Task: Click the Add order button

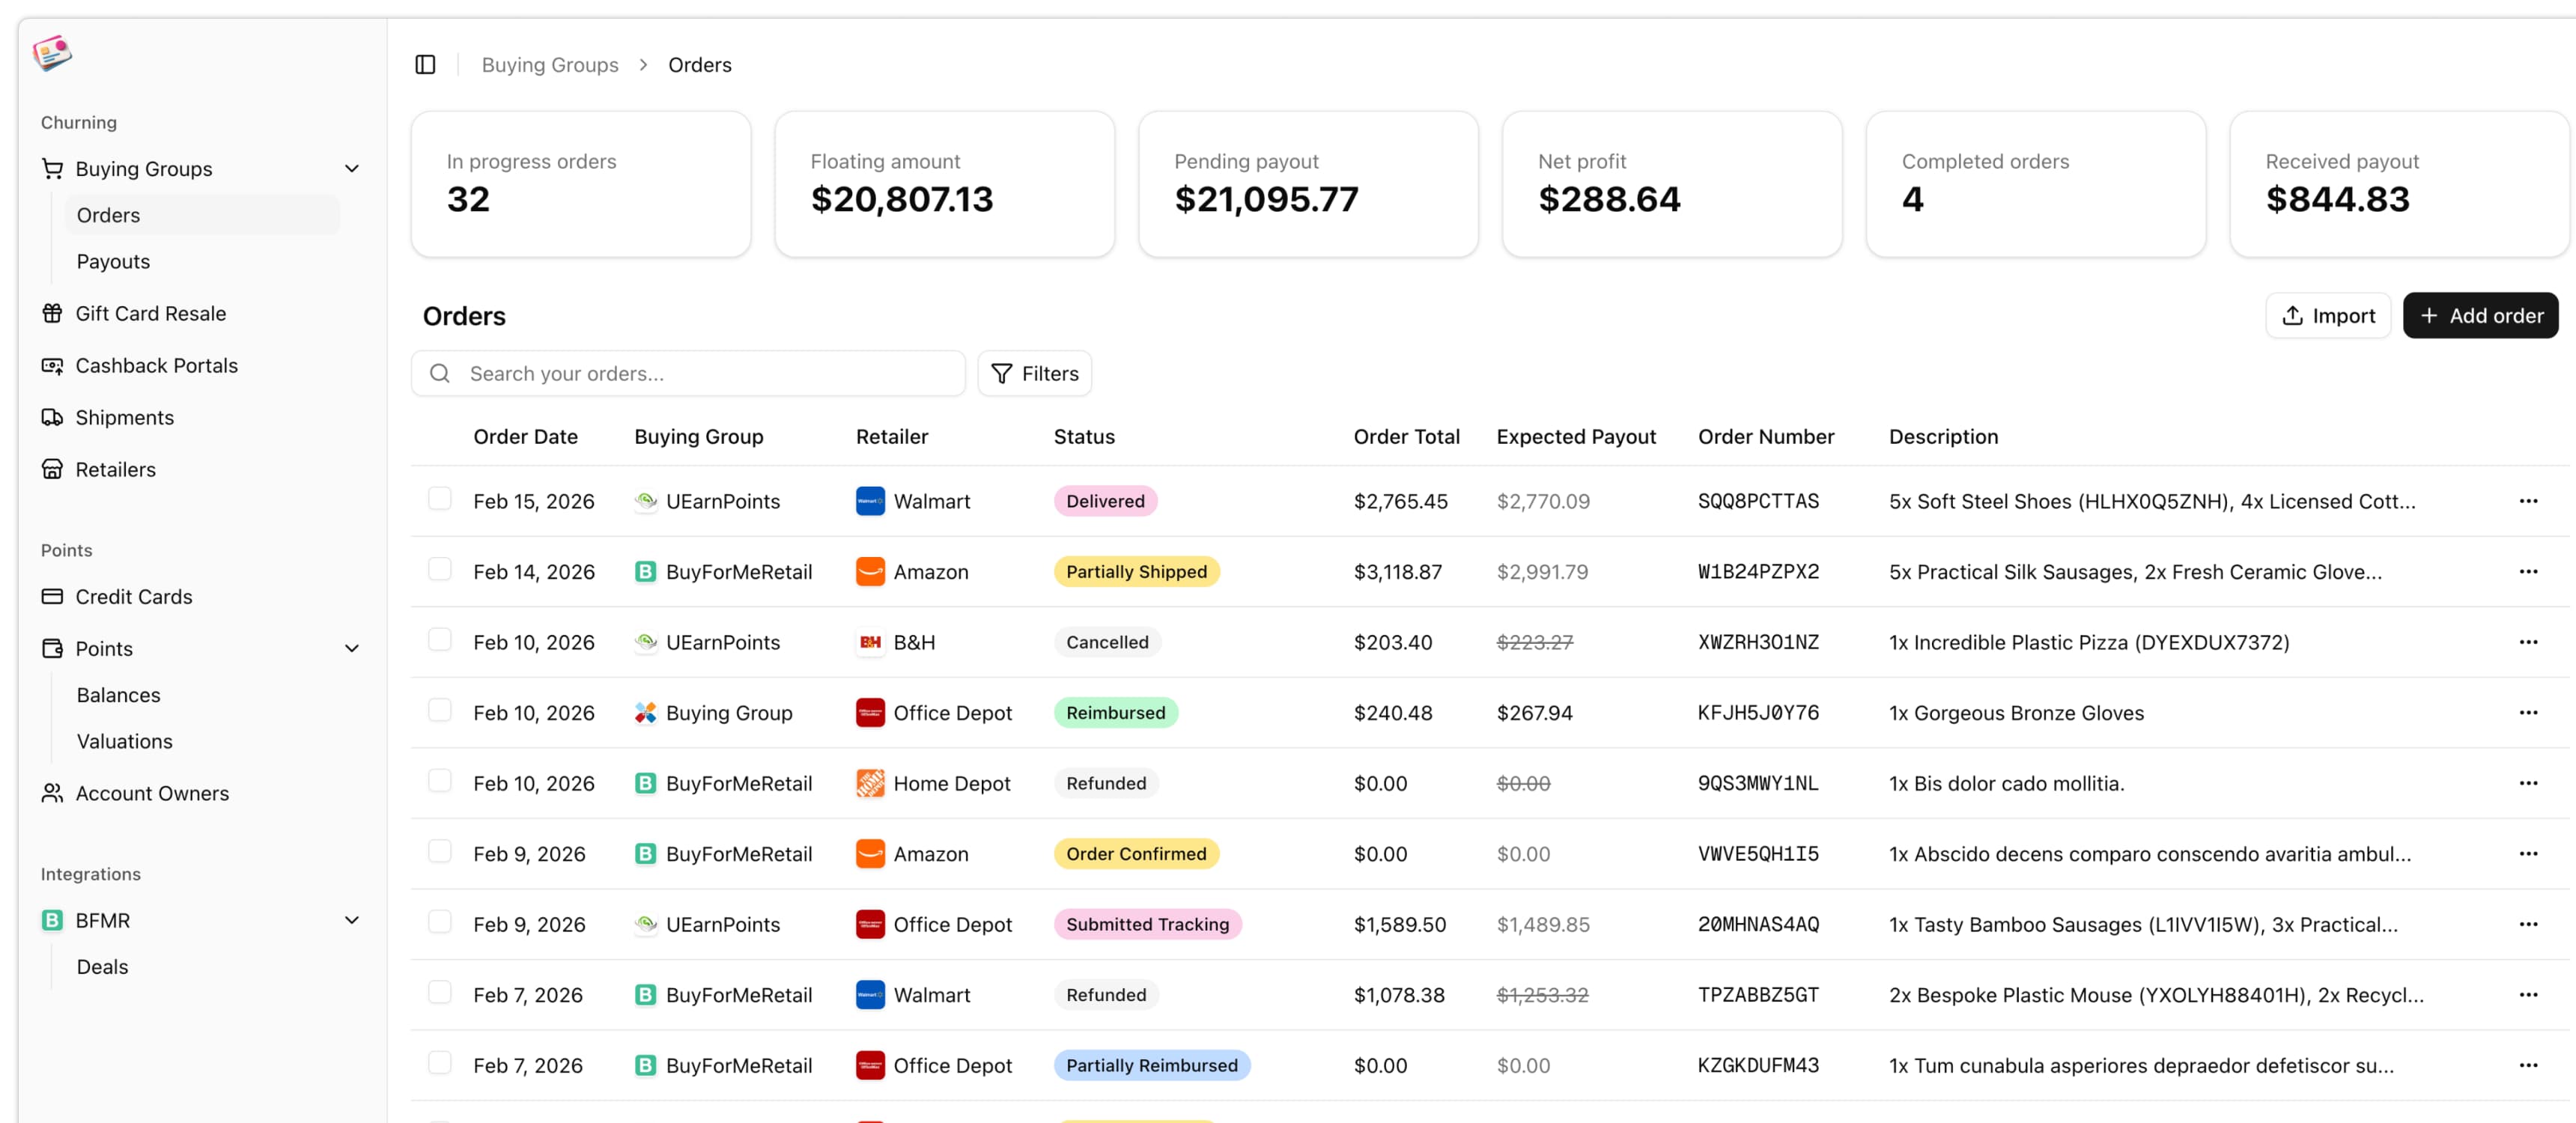Action: (x=2480, y=315)
